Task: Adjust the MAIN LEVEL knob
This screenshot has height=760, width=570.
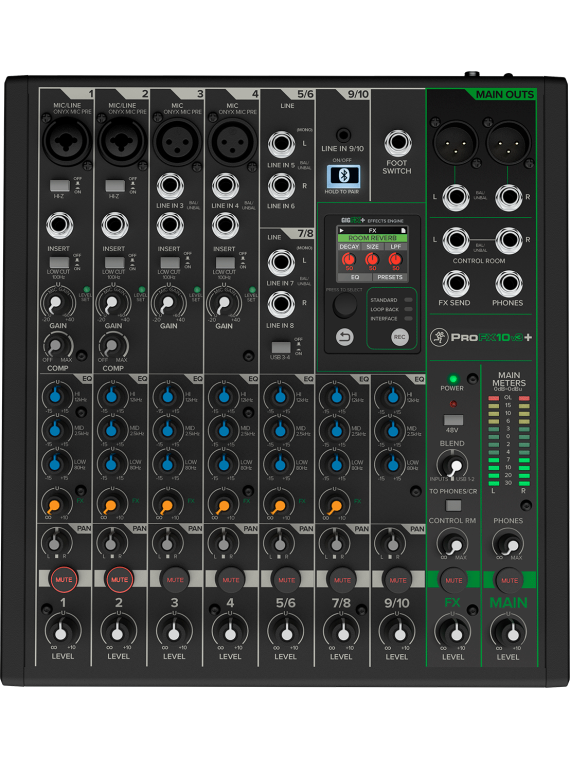Action: (x=508, y=632)
